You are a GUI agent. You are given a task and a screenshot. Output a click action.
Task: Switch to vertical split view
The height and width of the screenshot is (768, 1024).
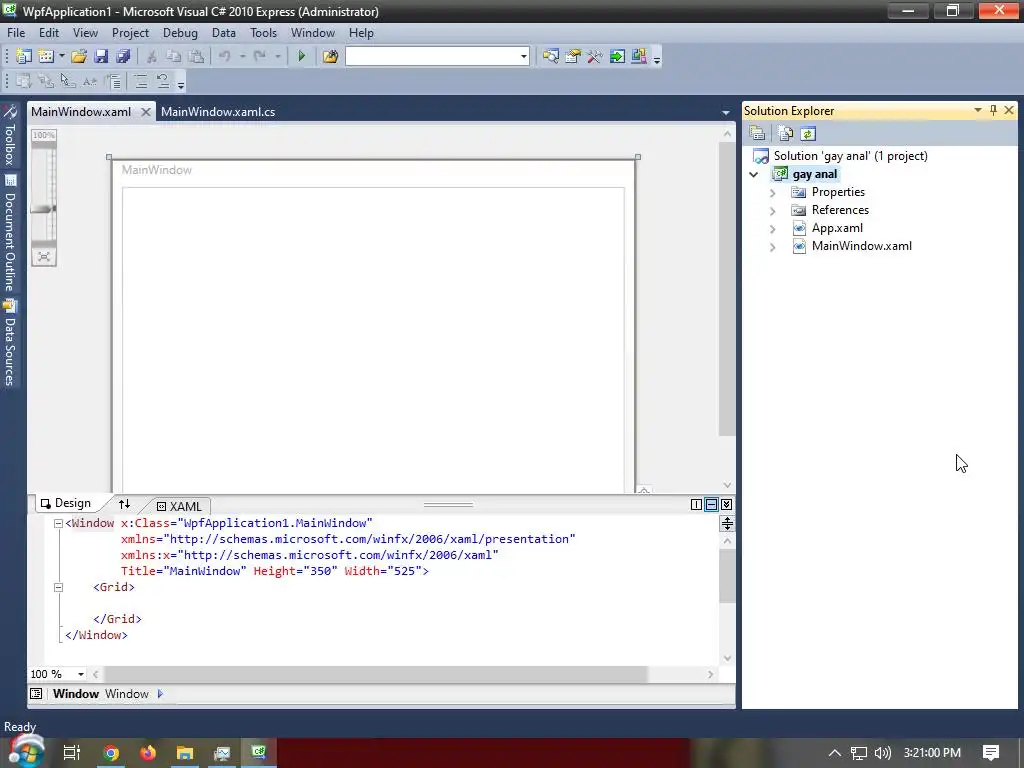pyautogui.click(x=696, y=504)
